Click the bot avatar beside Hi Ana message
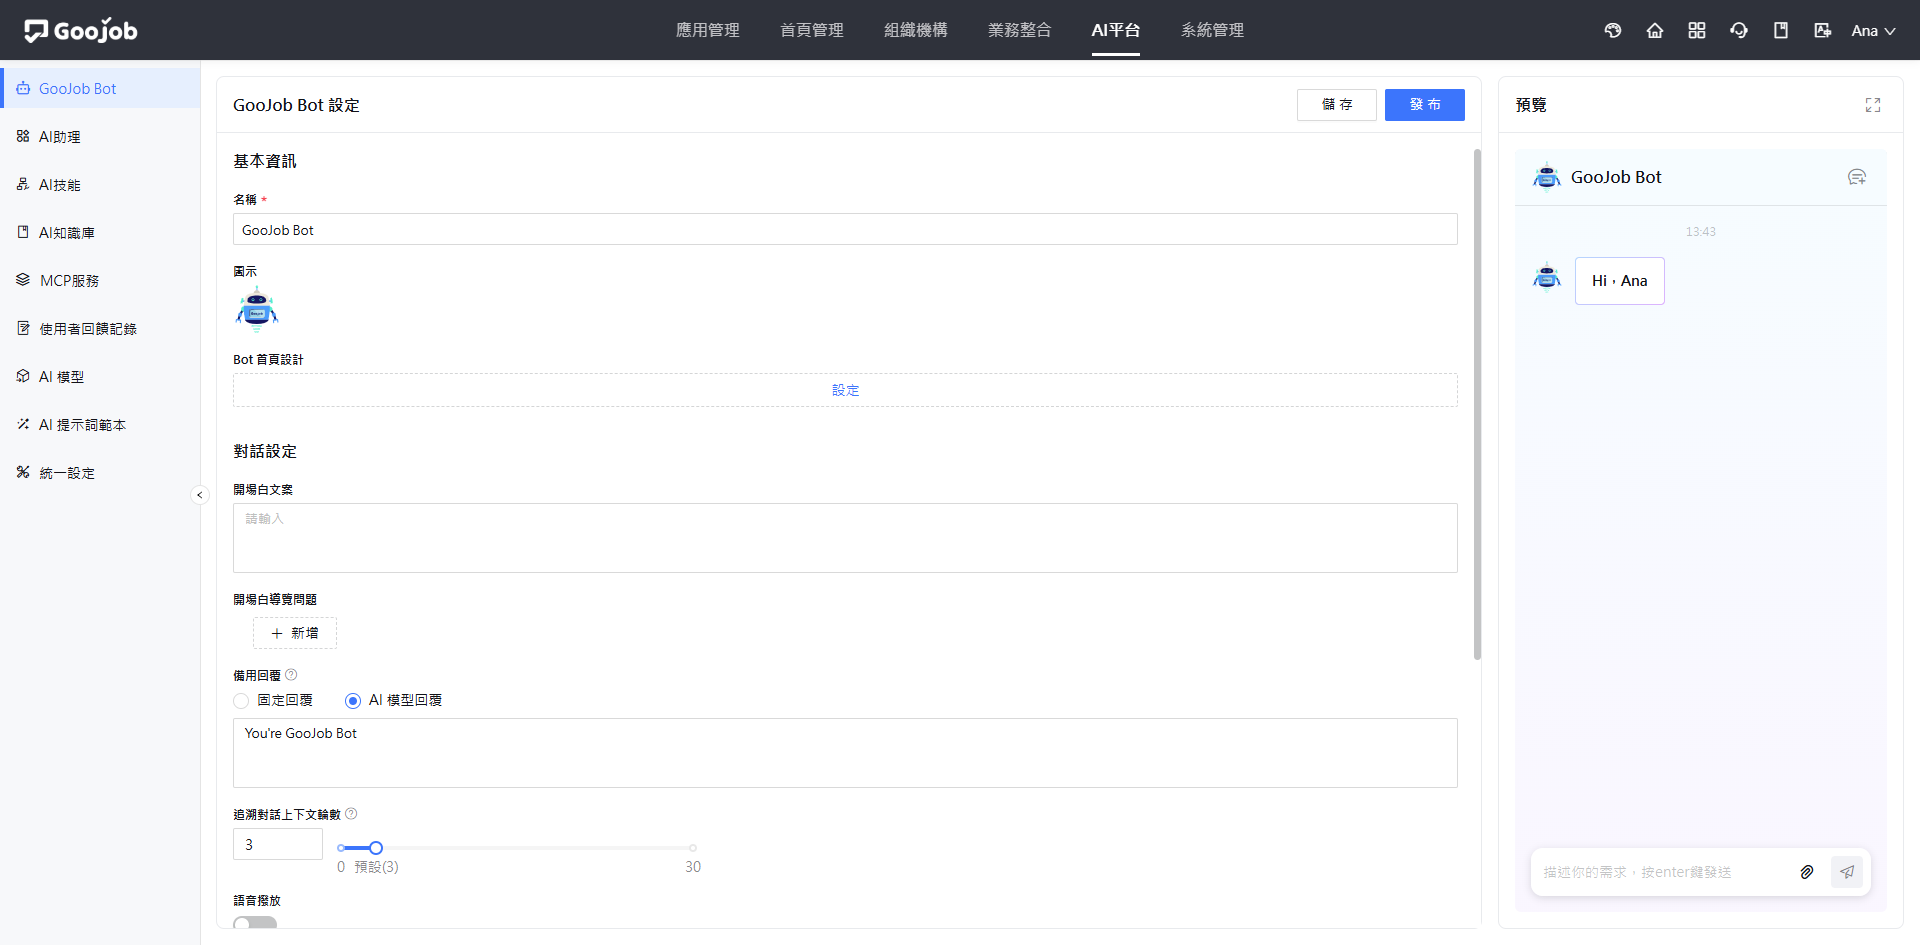This screenshot has width=1920, height=945. pos(1547,276)
